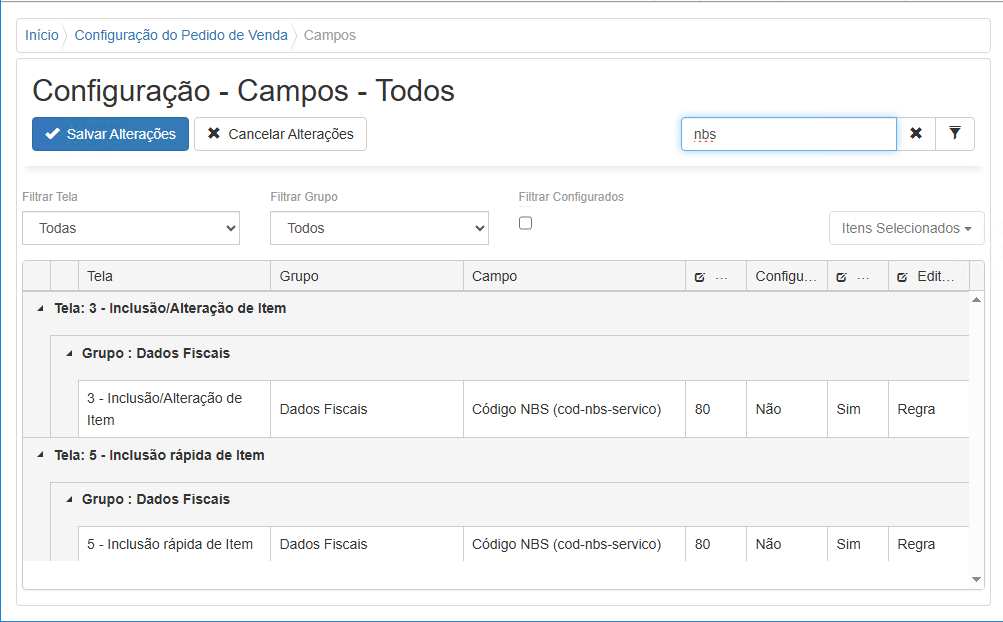Focus the search field containing nbs
Viewport: 1003px width, 622px height.
[788, 134]
